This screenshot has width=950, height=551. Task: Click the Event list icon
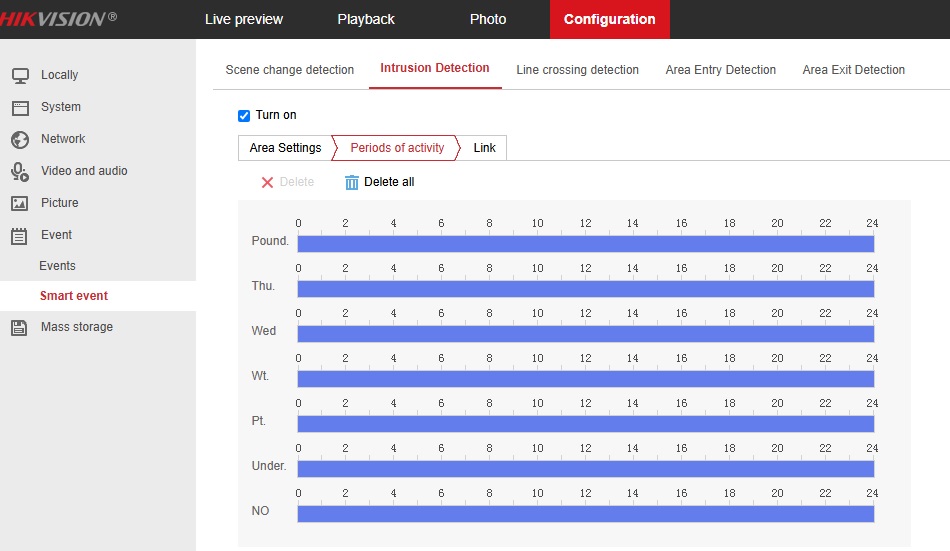point(20,235)
